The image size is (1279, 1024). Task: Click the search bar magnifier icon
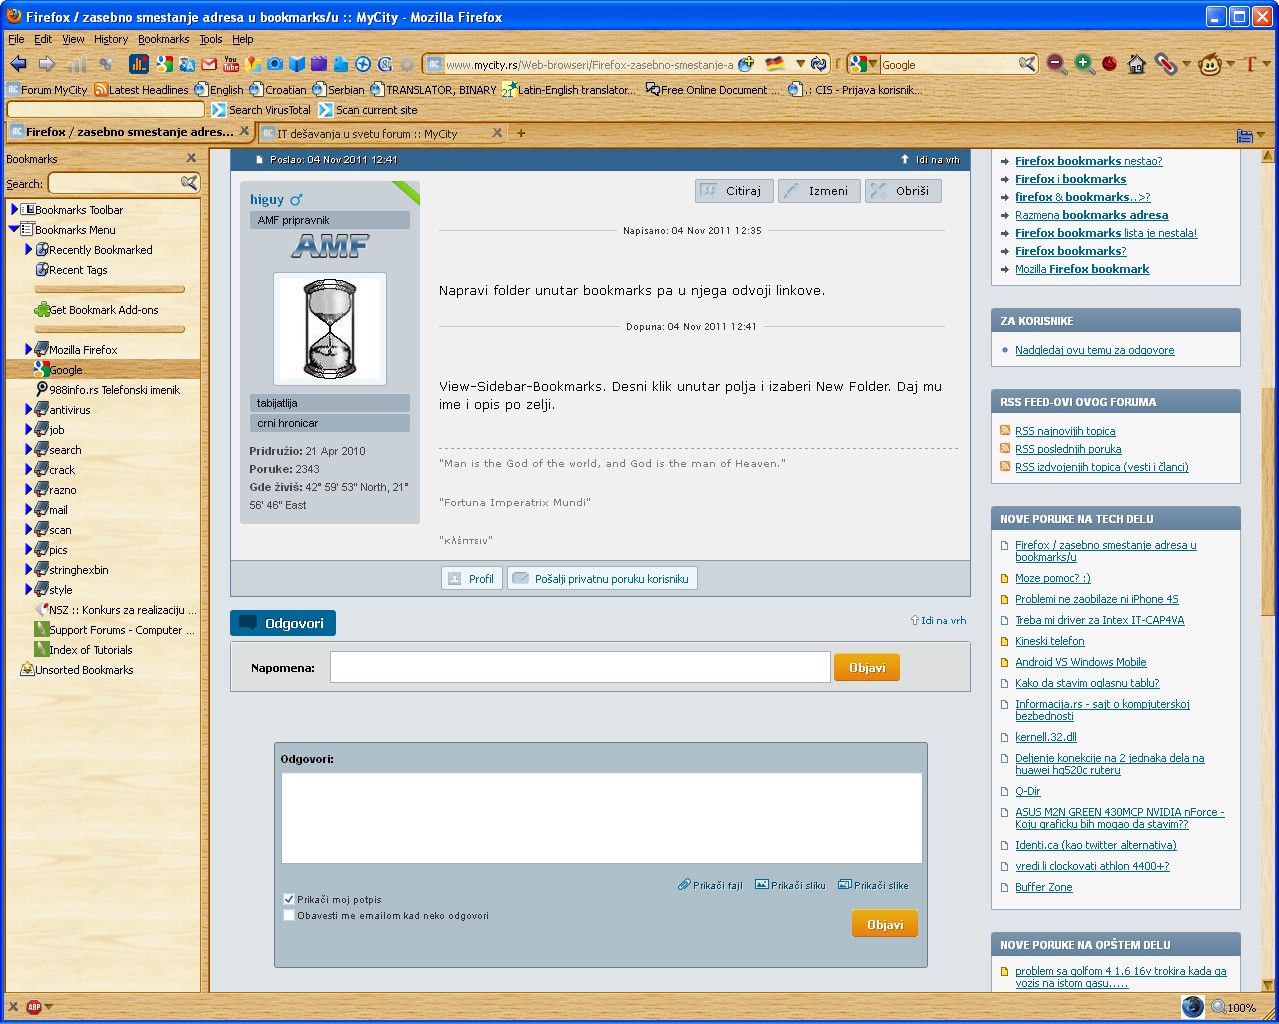1027,64
